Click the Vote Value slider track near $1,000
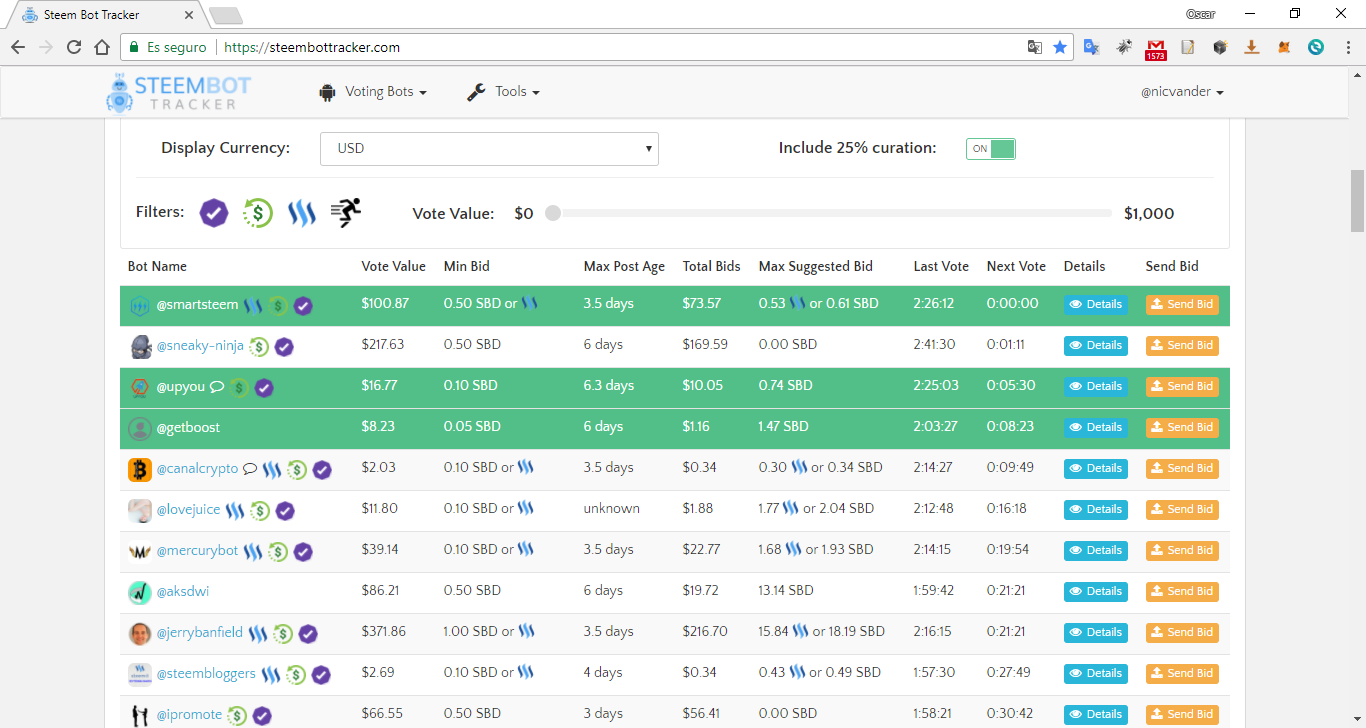The height and width of the screenshot is (728, 1366). (1104, 213)
